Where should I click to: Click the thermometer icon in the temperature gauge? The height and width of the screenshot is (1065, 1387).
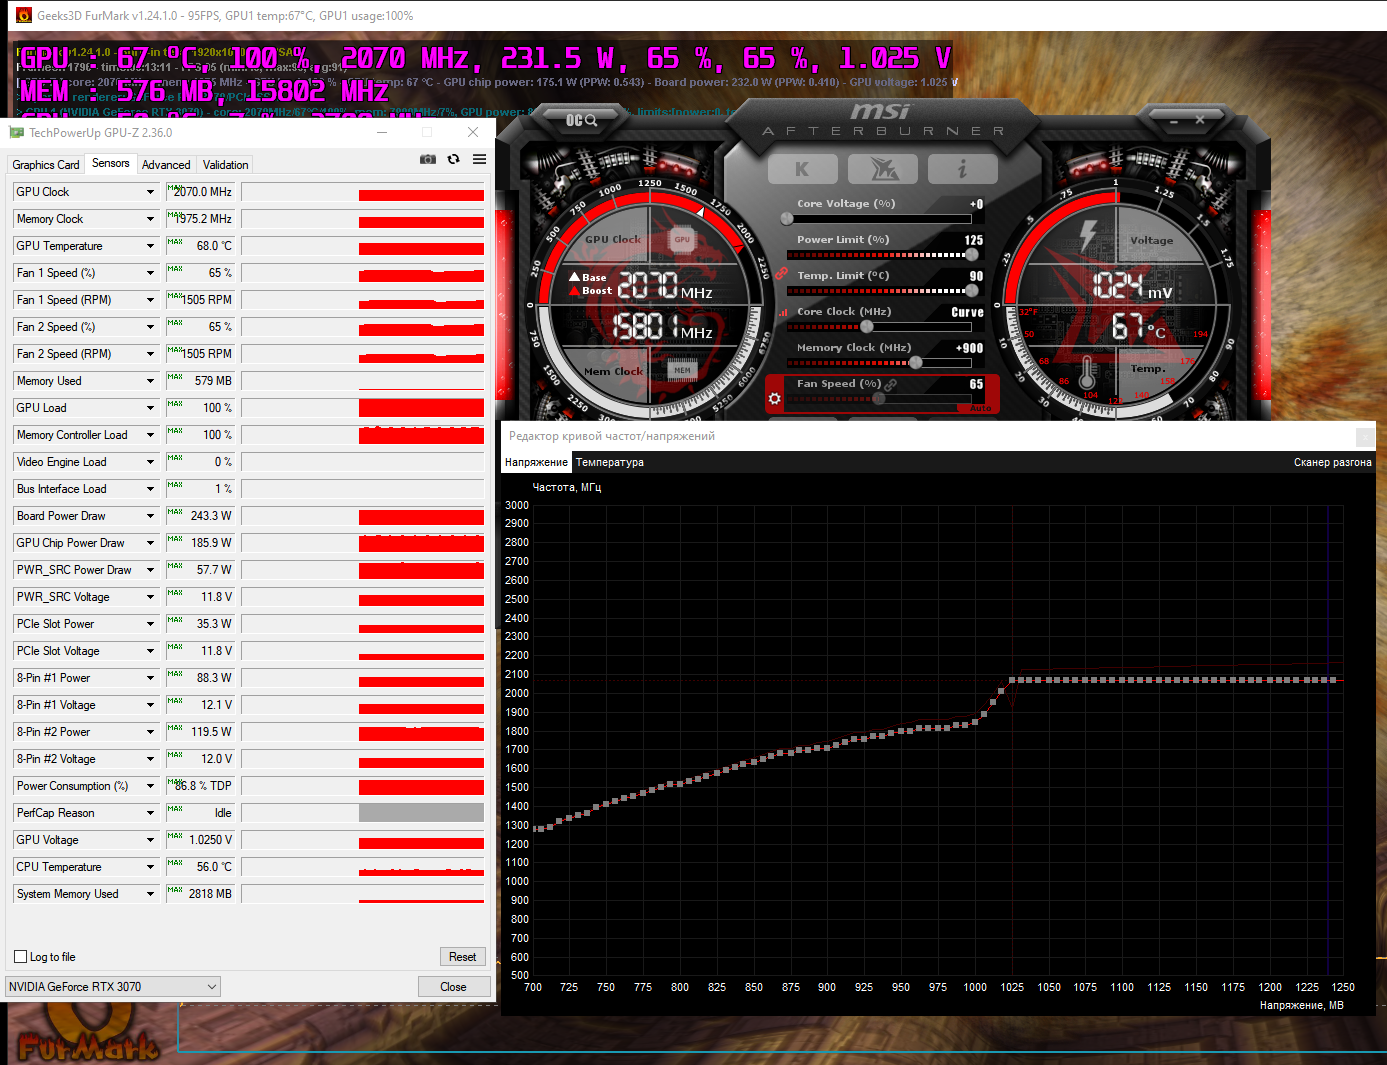coord(1087,371)
